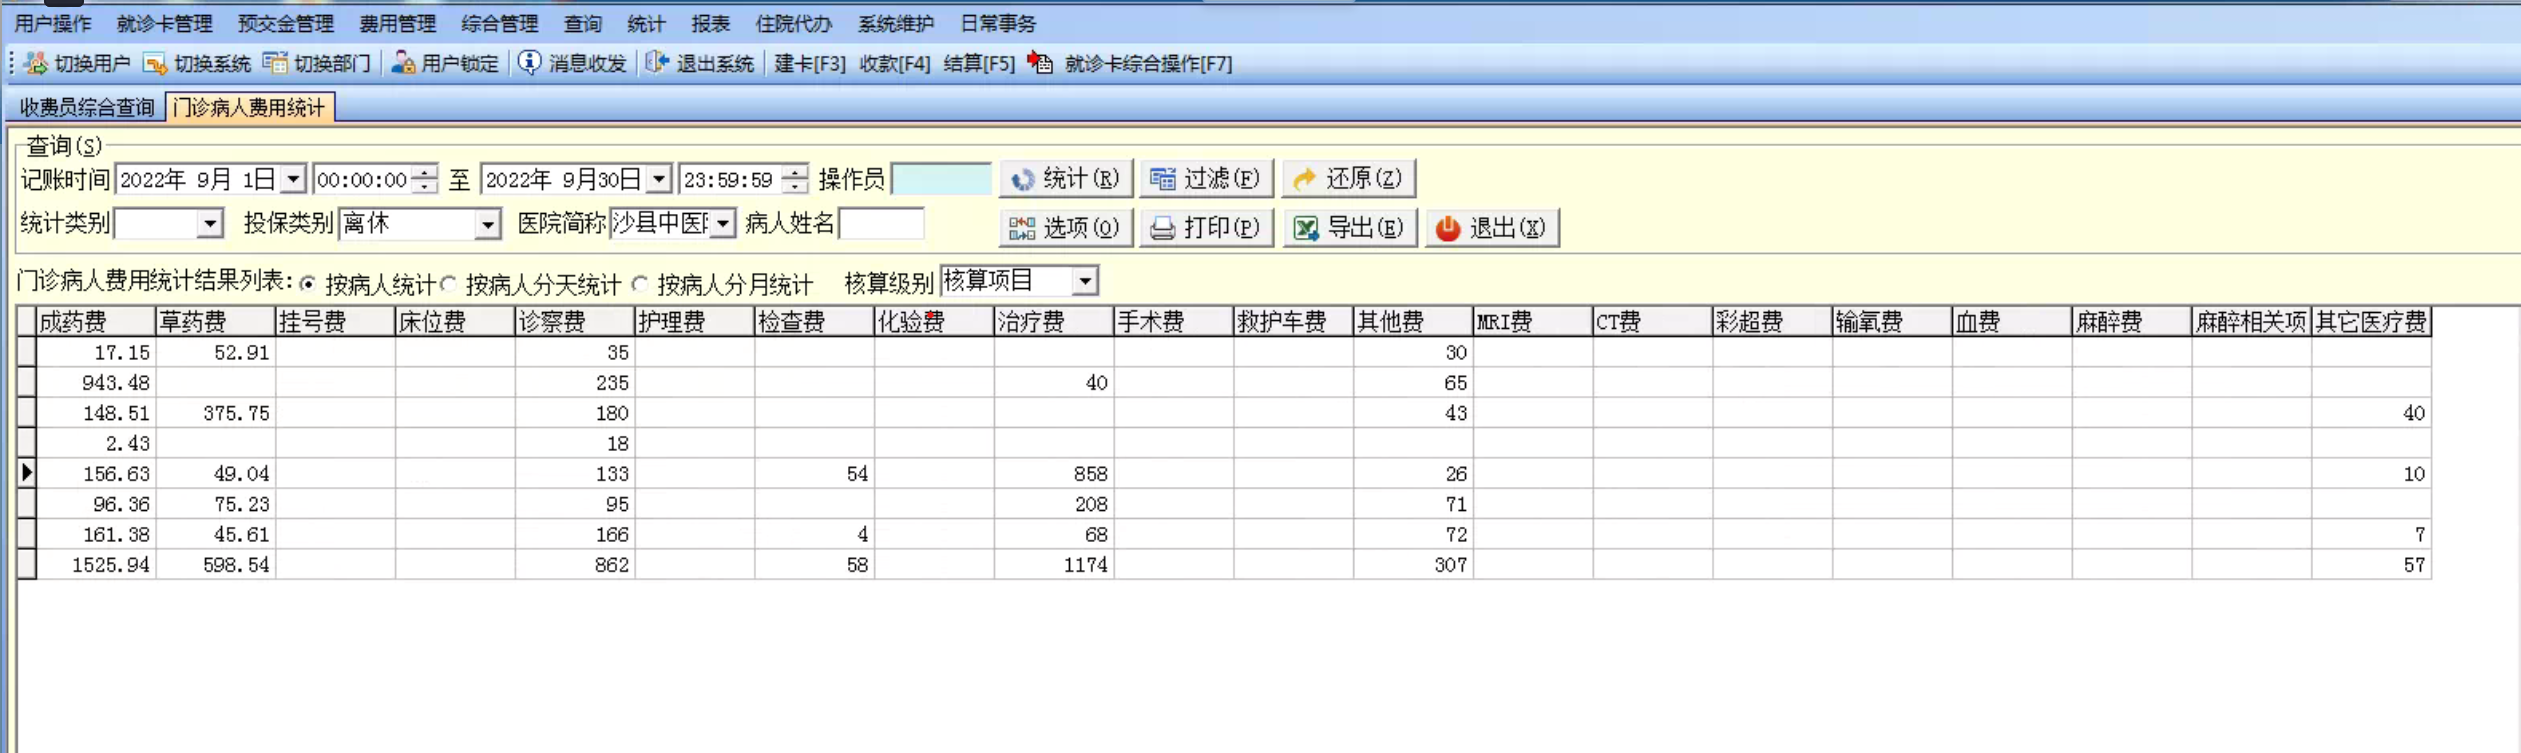2521x753 pixels.
Task: Click the 操作员 input field
Action: tap(941, 180)
